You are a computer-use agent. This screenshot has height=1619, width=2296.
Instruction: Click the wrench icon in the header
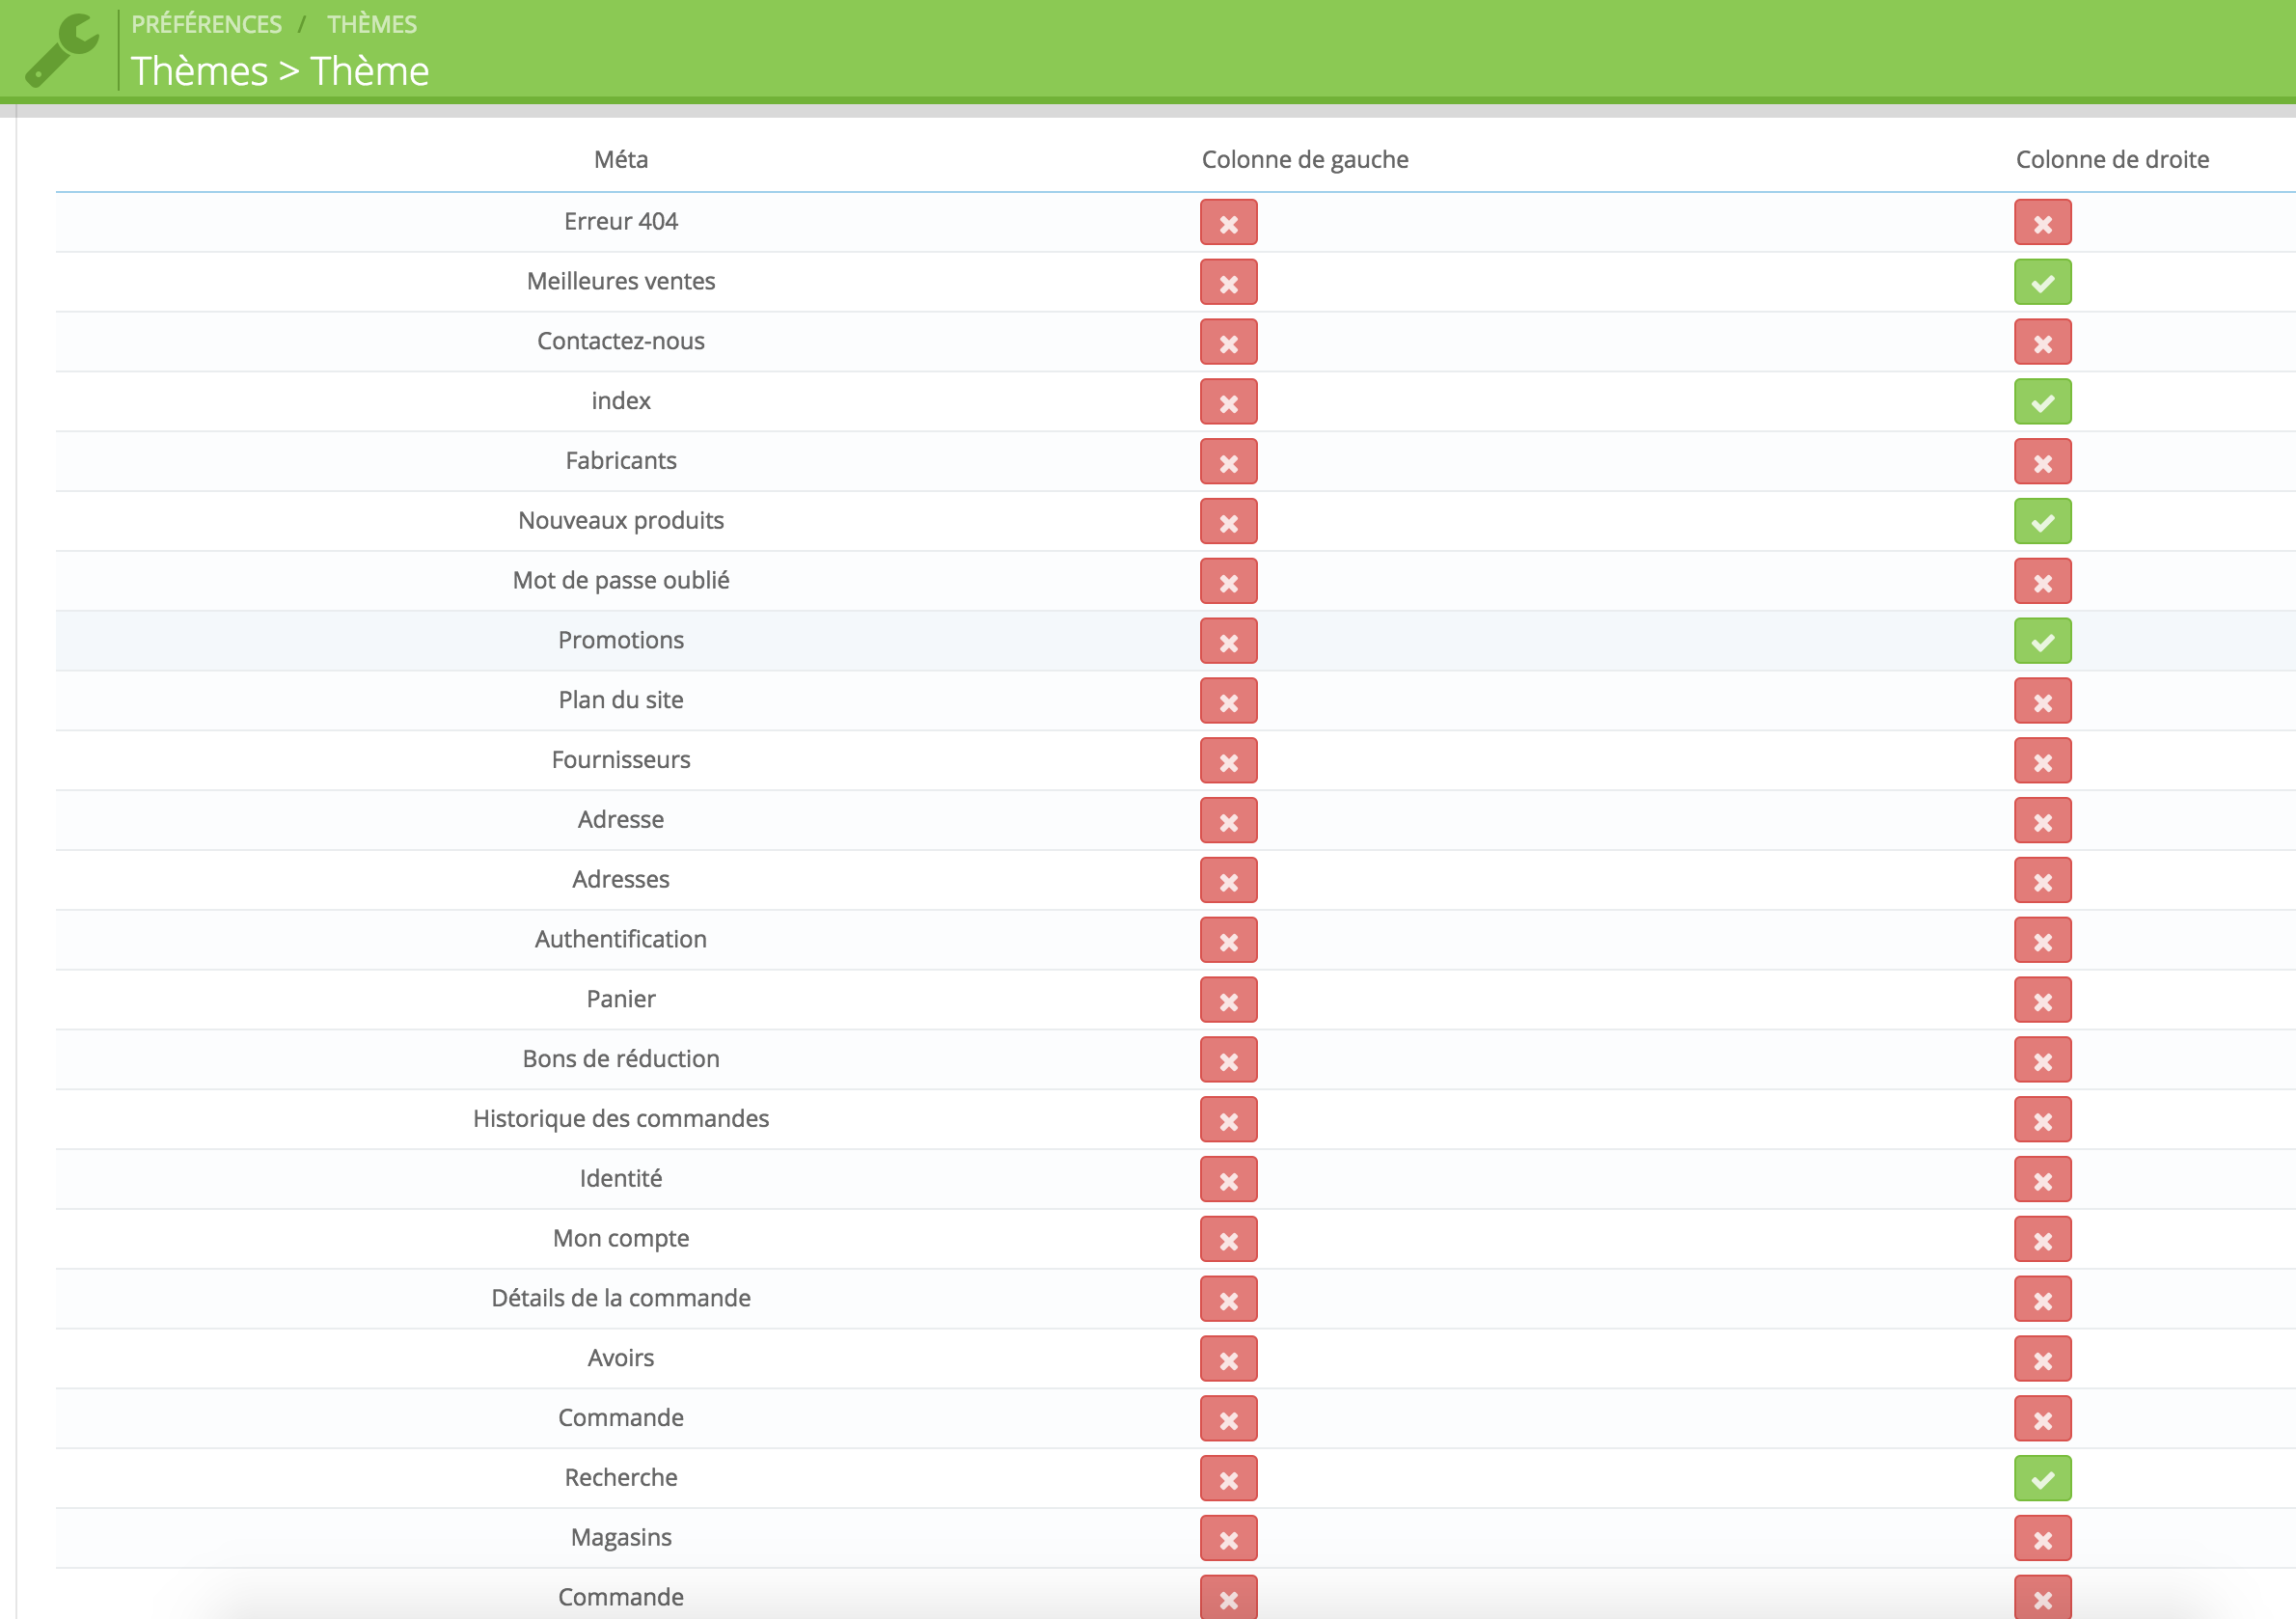(x=61, y=50)
